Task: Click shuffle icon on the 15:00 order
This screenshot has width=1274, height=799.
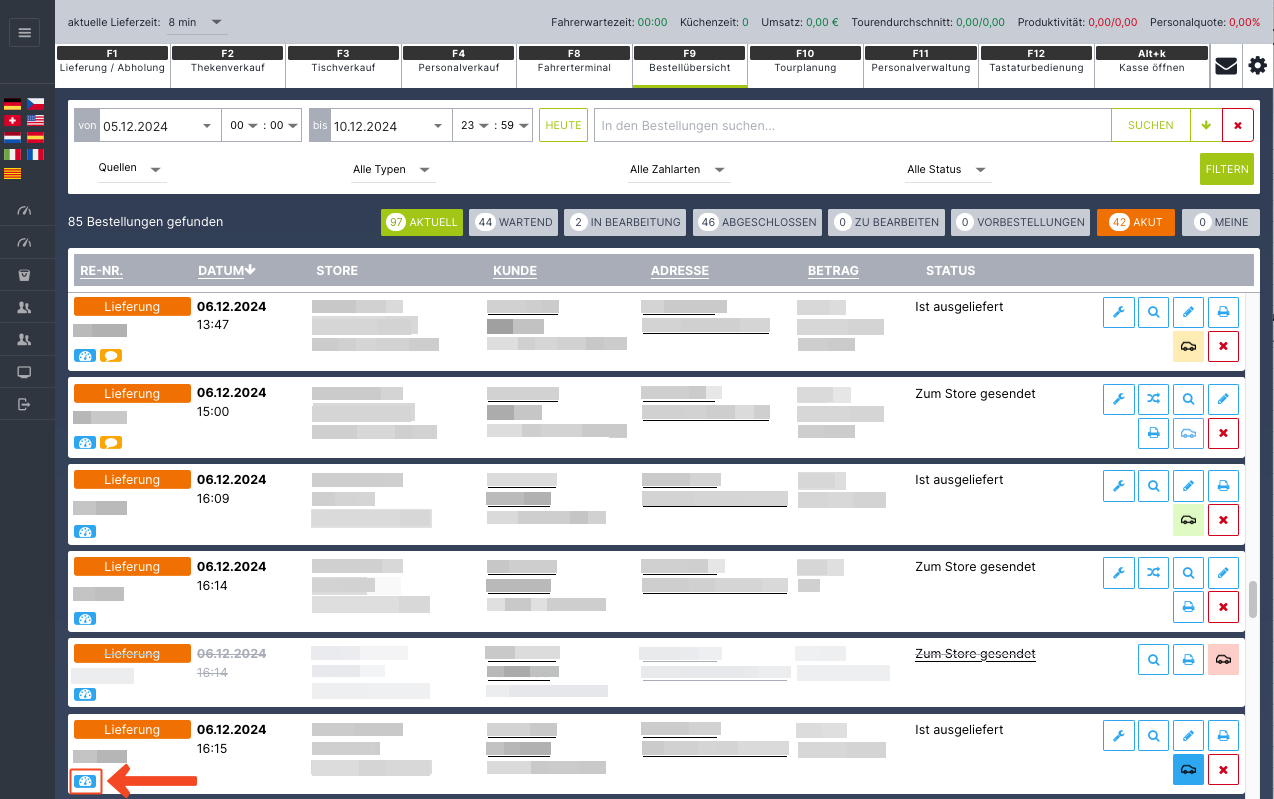Action: (1154, 399)
